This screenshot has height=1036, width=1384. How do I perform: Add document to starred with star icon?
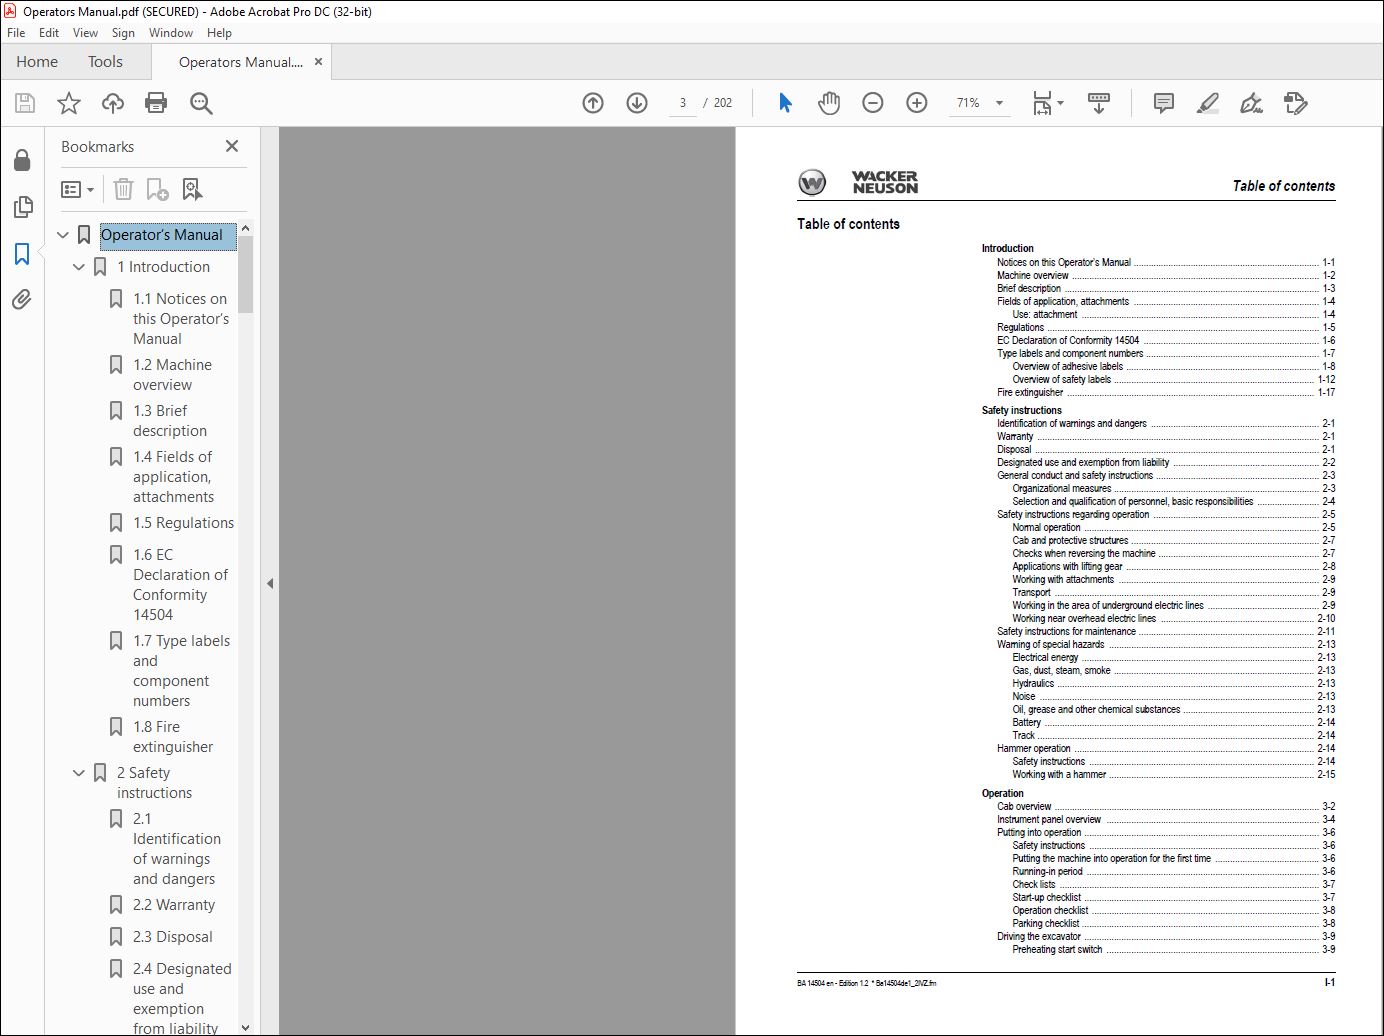click(69, 103)
